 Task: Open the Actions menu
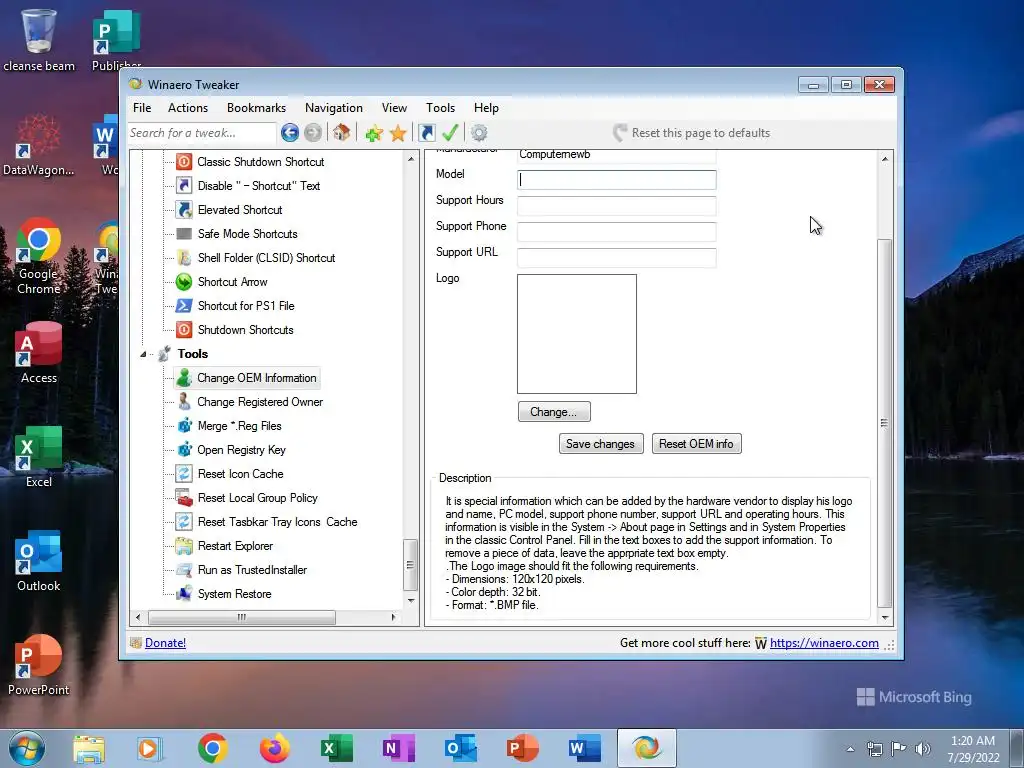(x=187, y=108)
